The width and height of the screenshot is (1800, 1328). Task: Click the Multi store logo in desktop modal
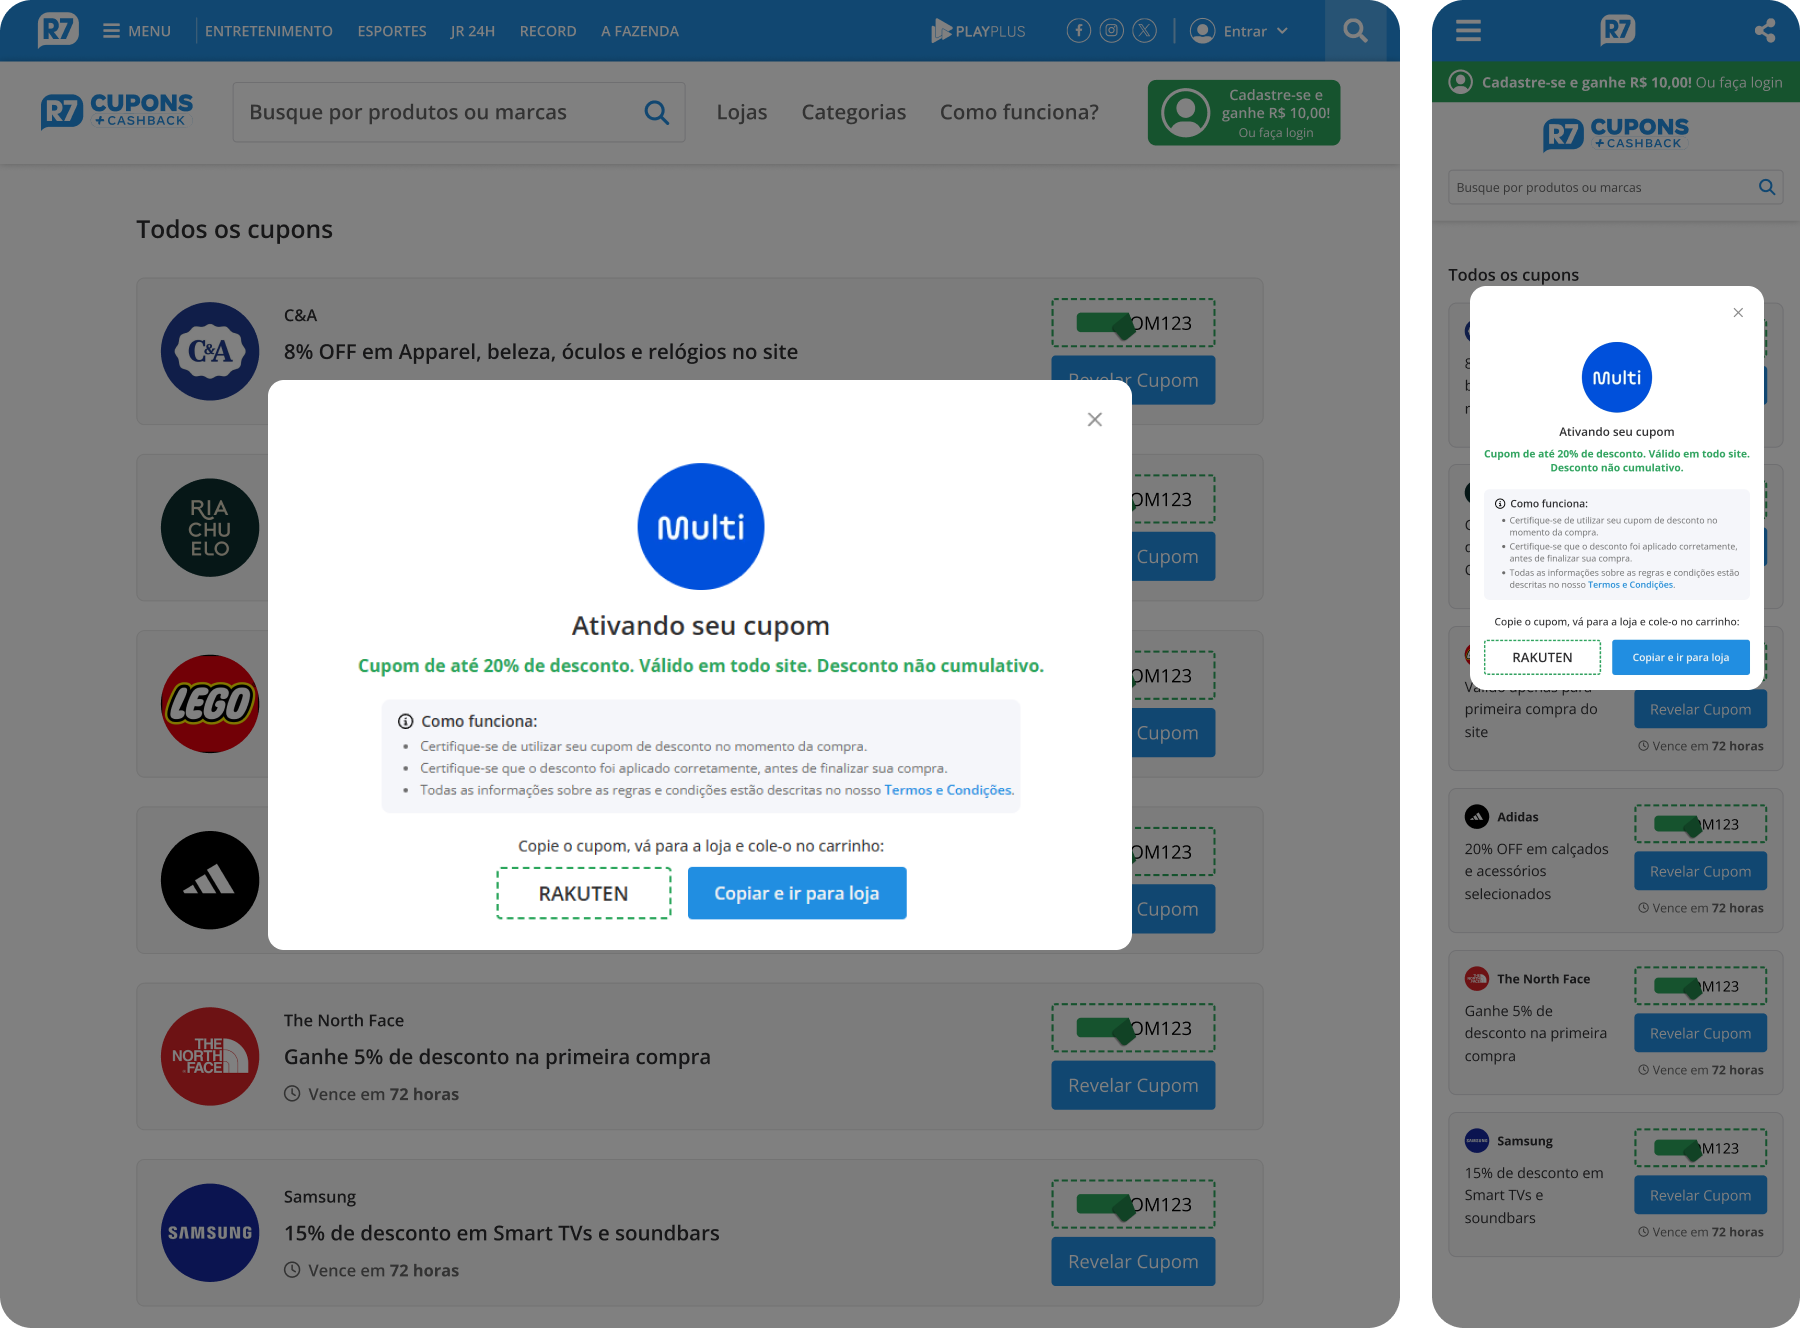[x=701, y=526]
